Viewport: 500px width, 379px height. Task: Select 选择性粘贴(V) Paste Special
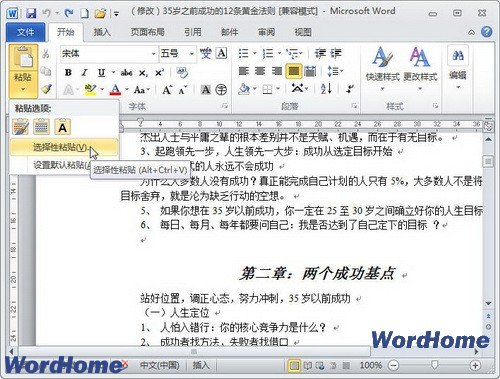64,147
